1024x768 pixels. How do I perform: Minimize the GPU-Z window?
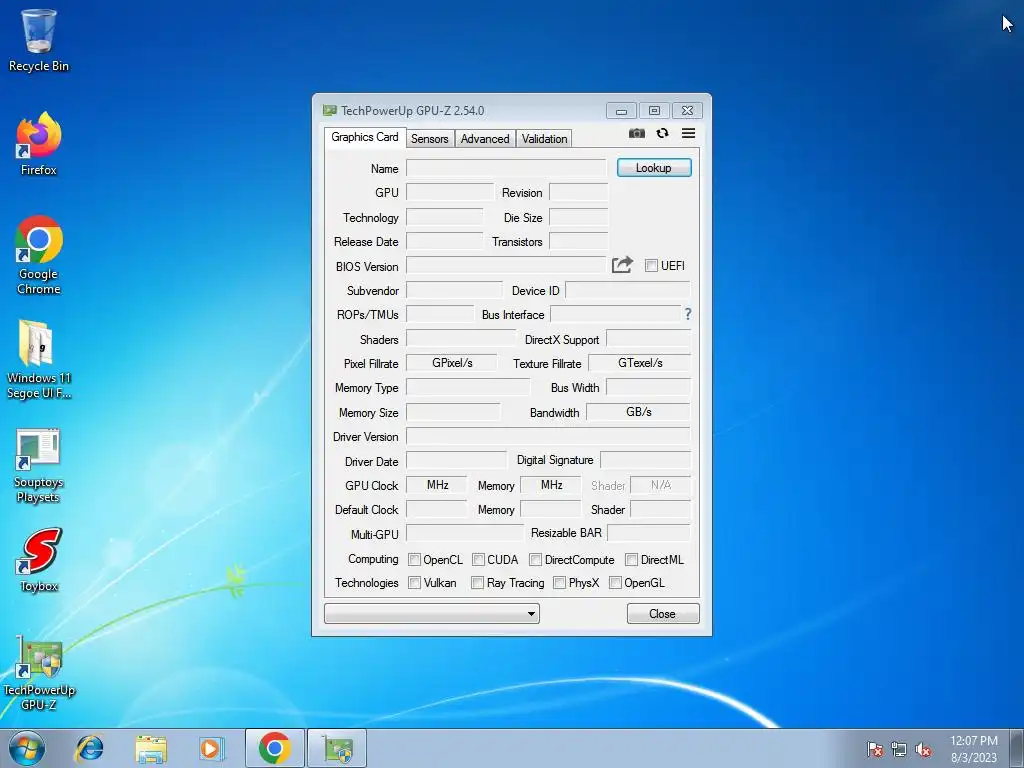tap(621, 110)
